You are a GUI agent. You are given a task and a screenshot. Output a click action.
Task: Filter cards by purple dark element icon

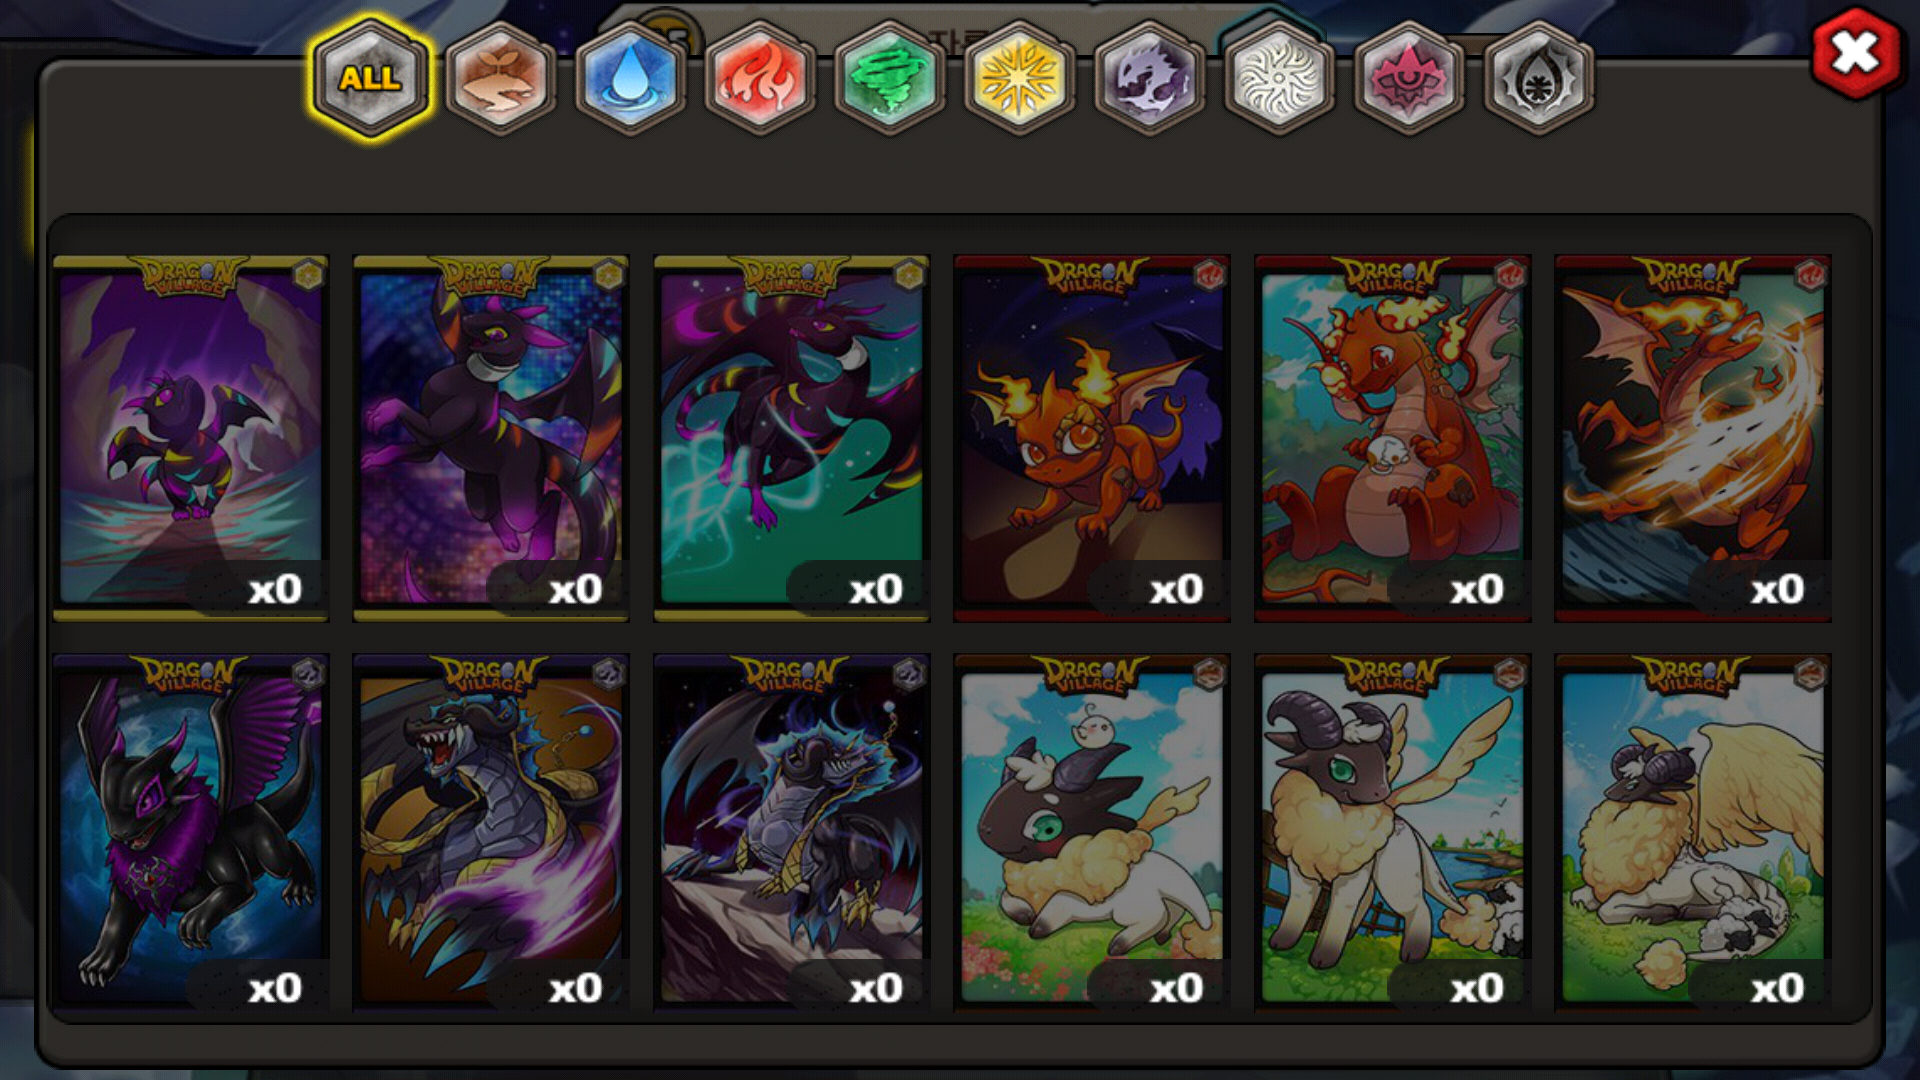[1149, 78]
